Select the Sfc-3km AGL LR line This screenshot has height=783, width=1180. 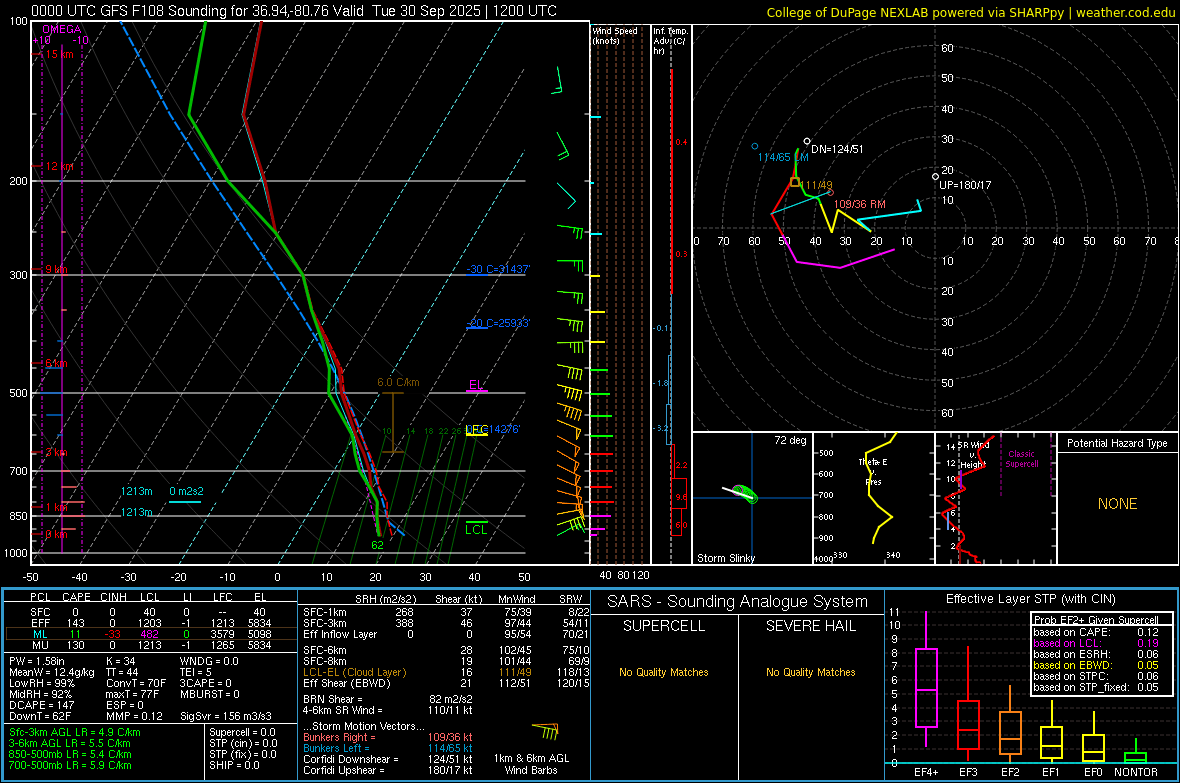click(75, 732)
